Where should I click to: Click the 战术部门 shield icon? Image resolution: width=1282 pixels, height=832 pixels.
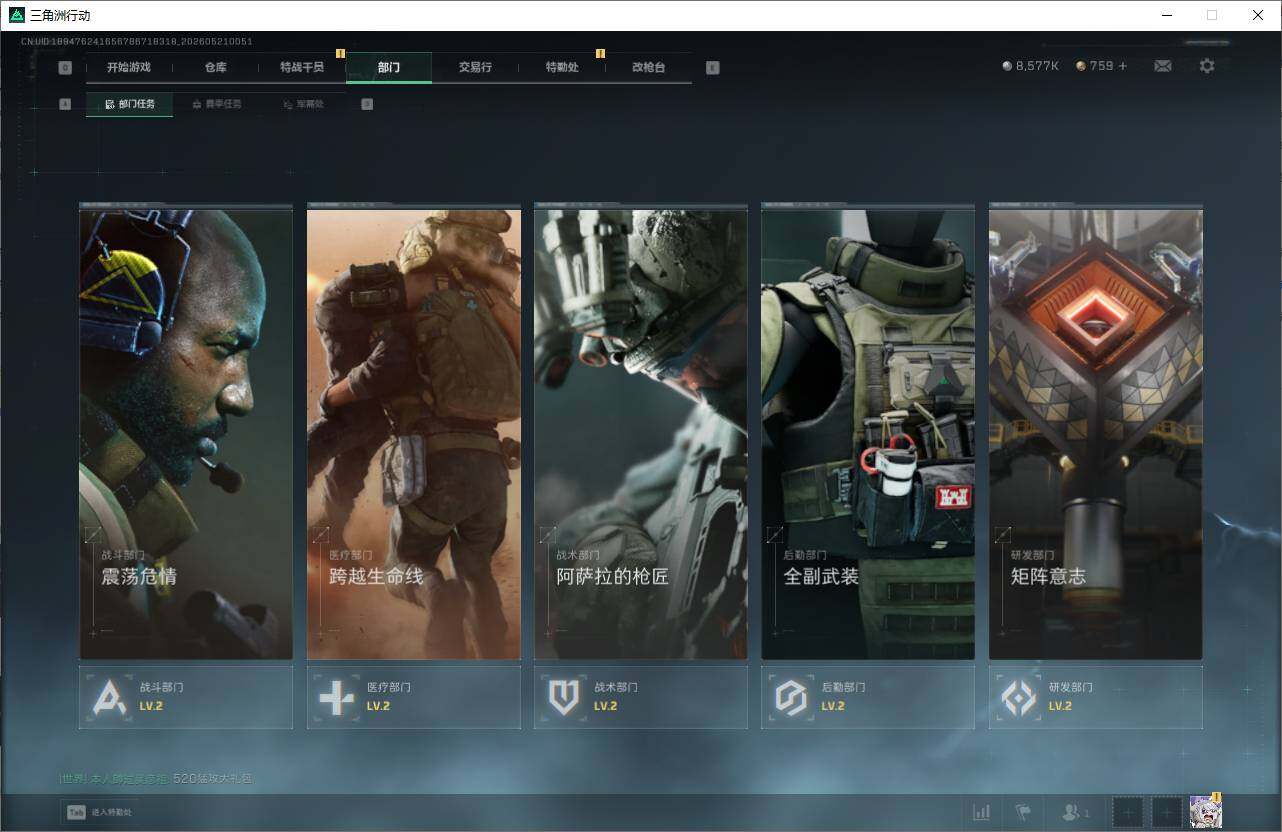[x=564, y=697]
